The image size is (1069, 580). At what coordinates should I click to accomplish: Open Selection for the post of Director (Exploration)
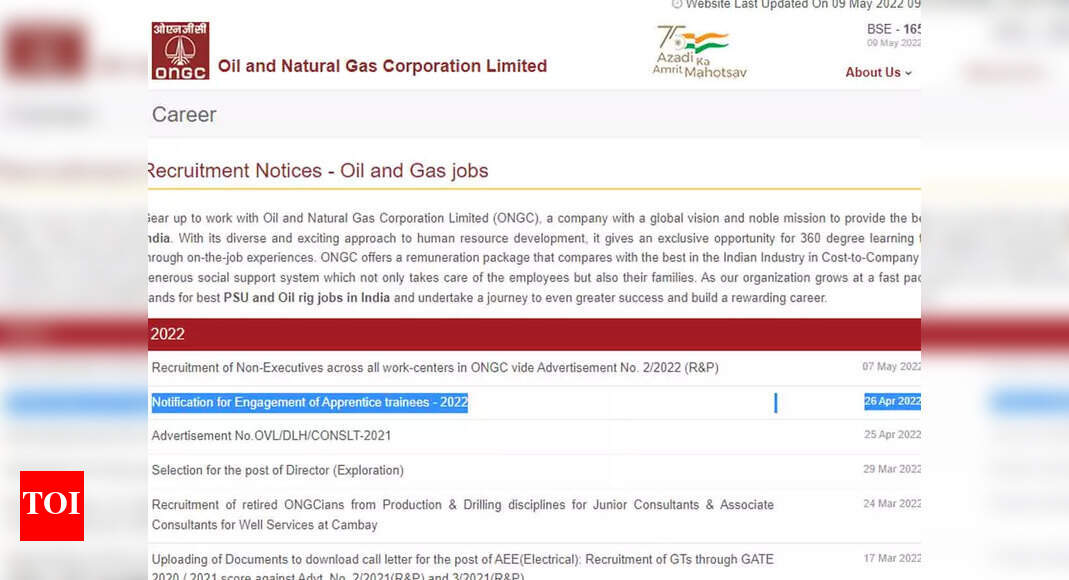pyautogui.click(x=277, y=470)
